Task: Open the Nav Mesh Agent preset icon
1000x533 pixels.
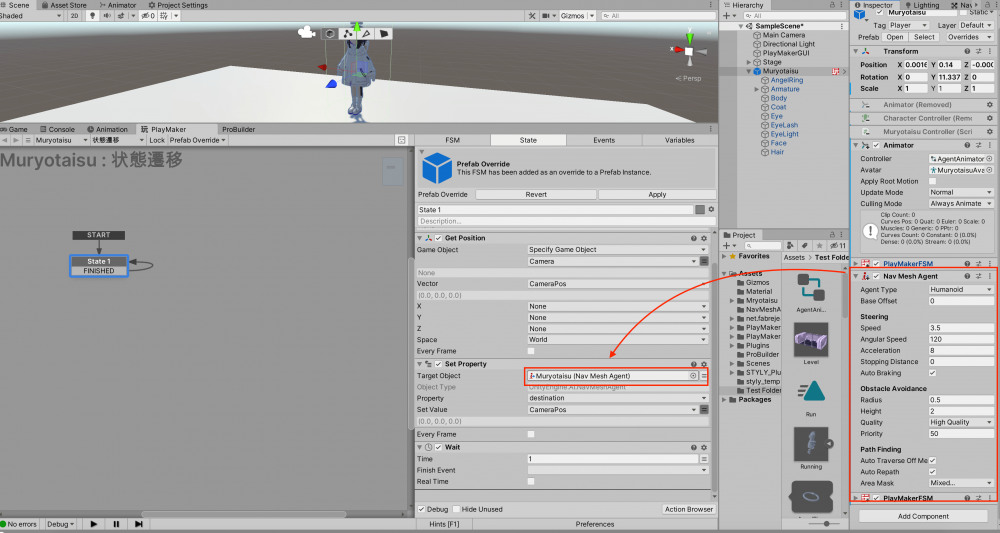Action: coord(978,276)
